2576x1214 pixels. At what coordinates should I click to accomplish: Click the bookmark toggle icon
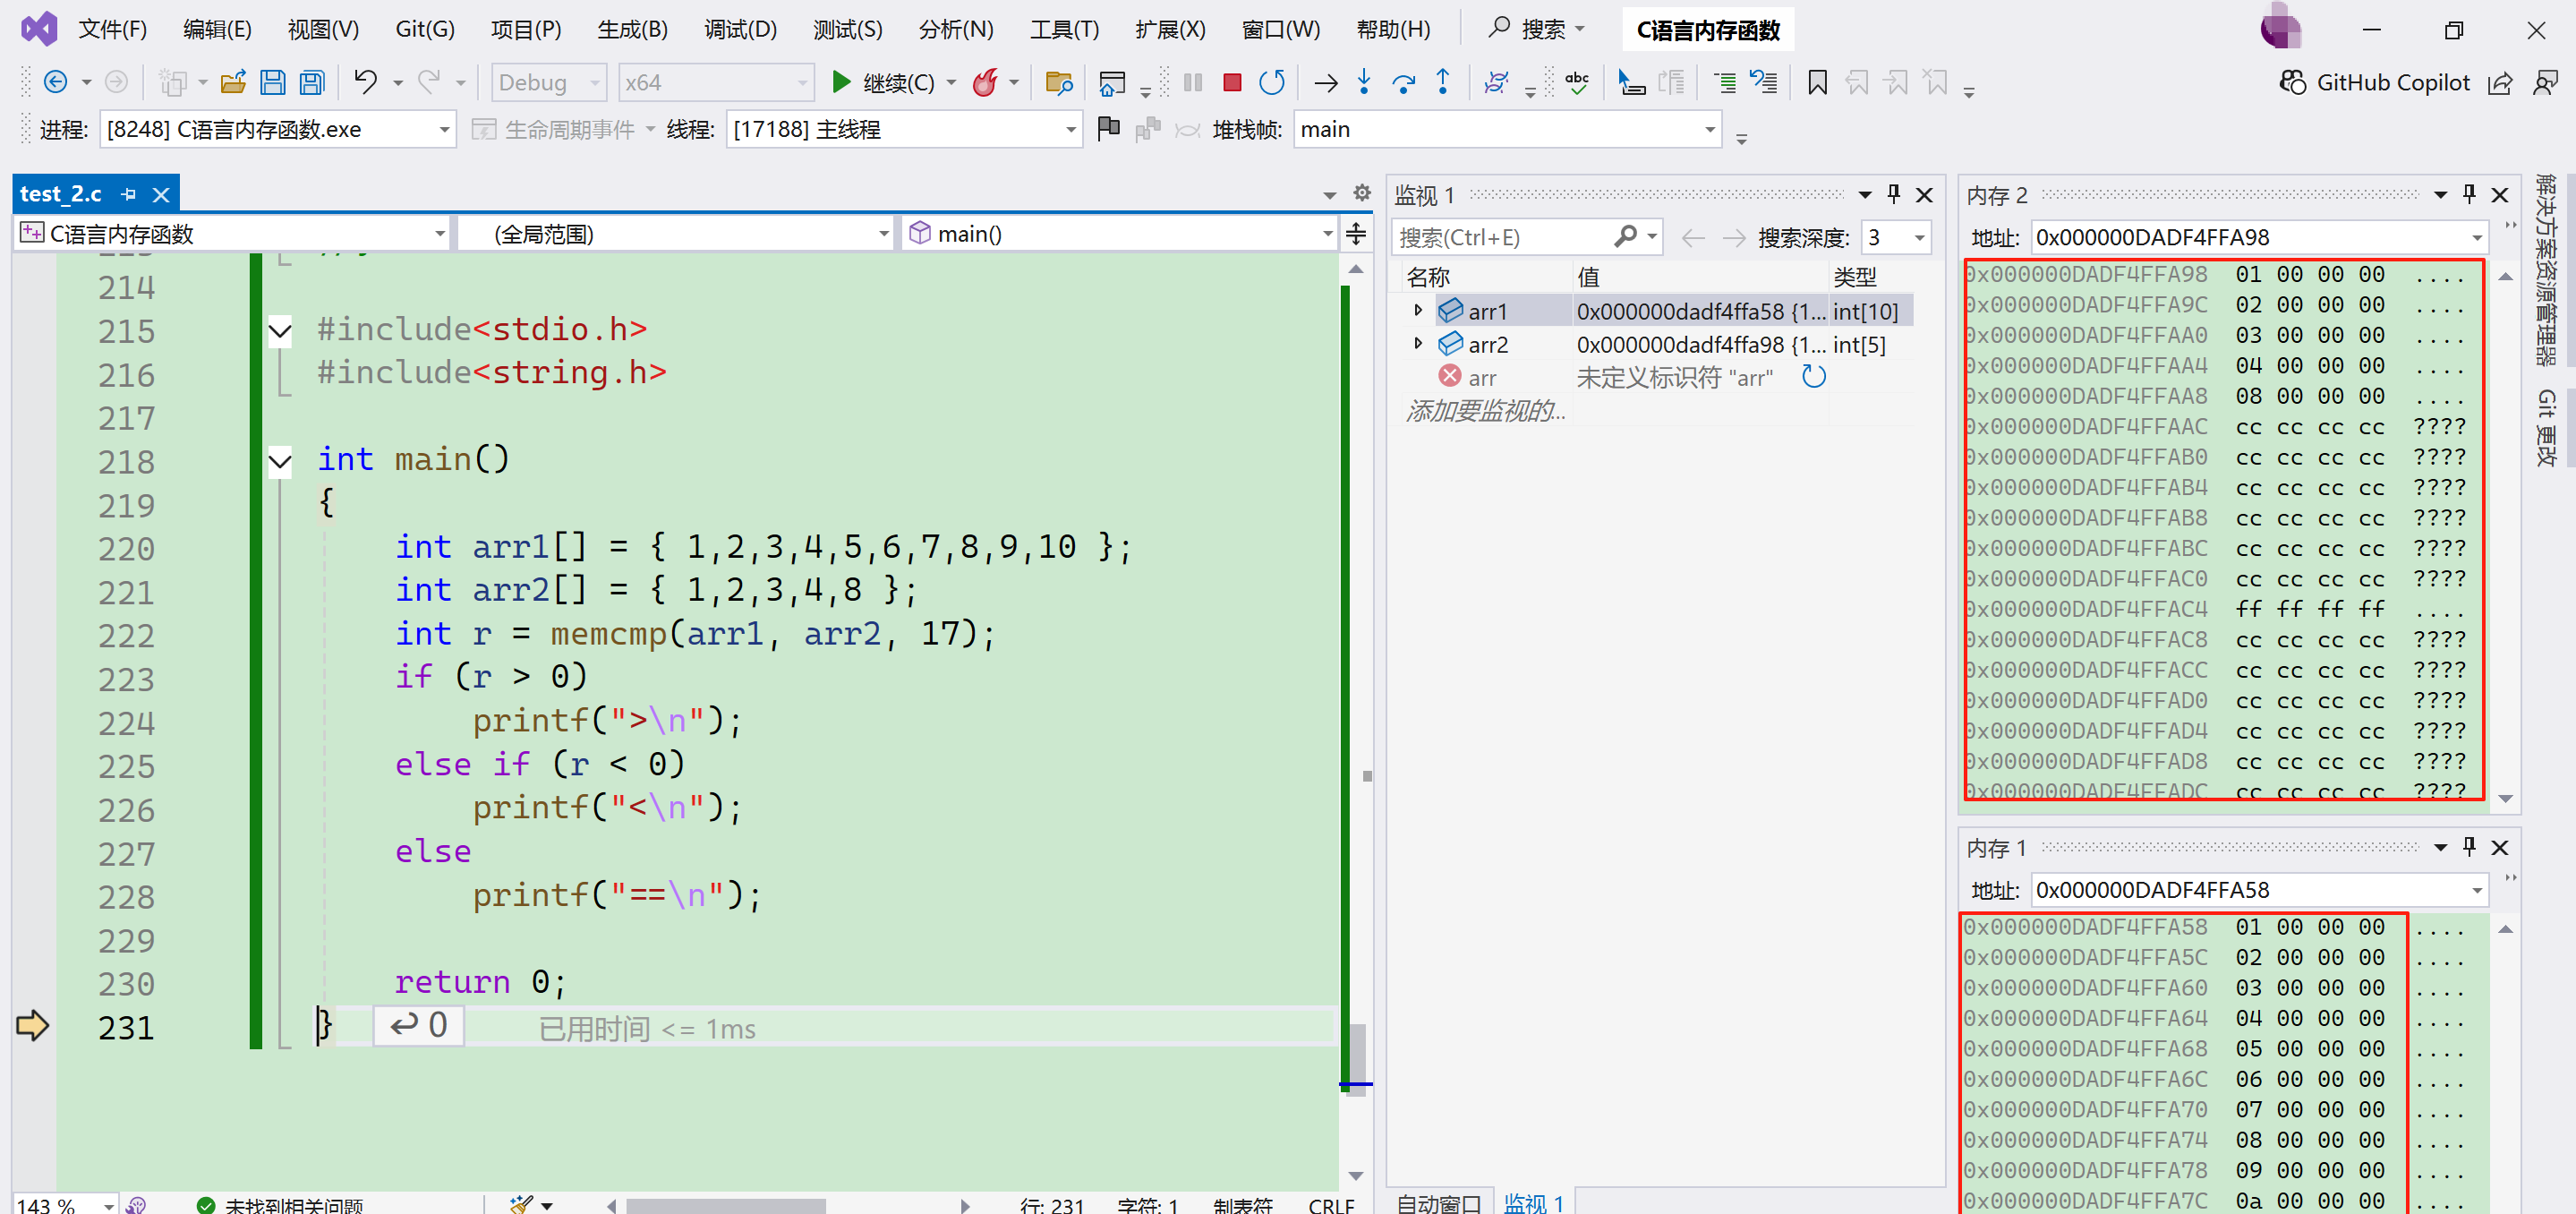click(x=1817, y=83)
